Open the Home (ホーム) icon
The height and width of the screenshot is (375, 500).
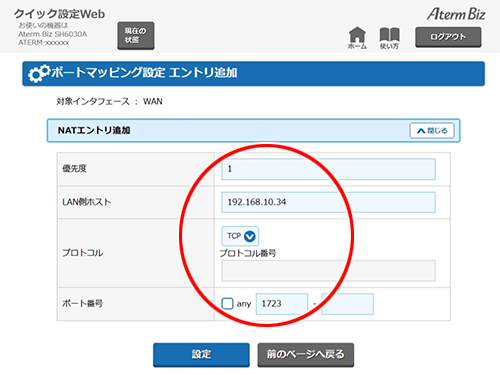[x=357, y=37]
